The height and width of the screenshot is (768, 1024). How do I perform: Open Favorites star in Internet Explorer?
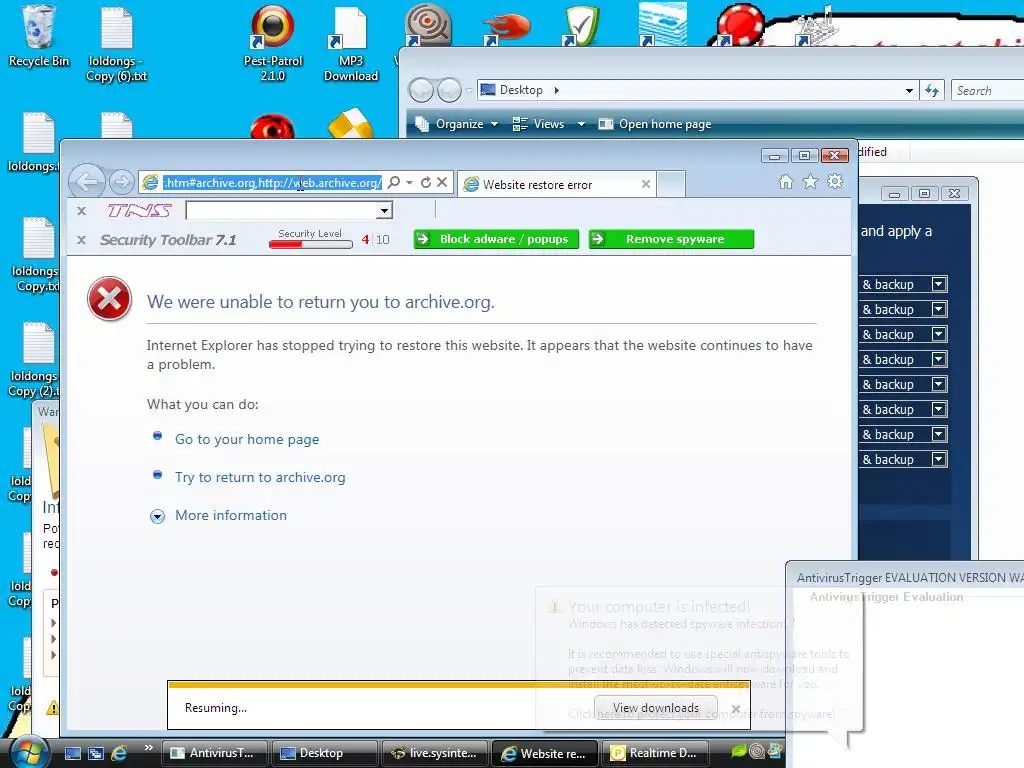click(810, 182)
